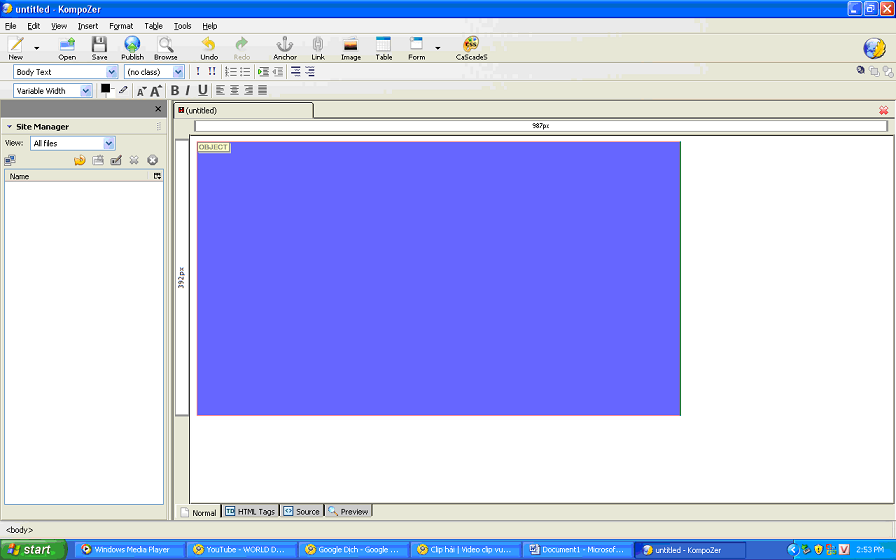Click the Redo arrow icon
Screen dimensions: 896x560
242,48
